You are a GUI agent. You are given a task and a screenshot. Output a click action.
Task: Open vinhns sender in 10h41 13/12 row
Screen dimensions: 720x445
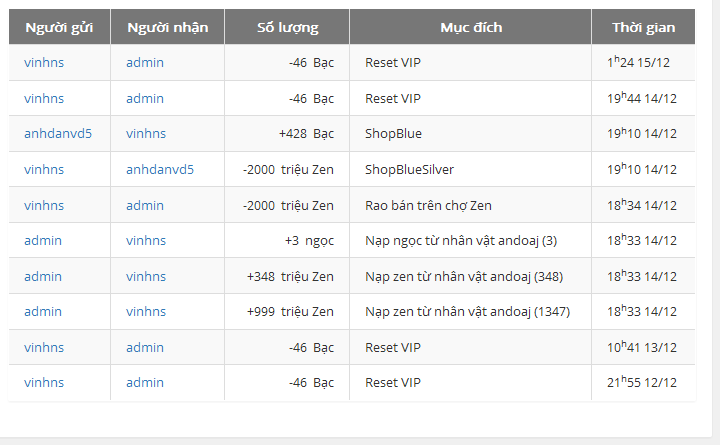click(44, 348)
